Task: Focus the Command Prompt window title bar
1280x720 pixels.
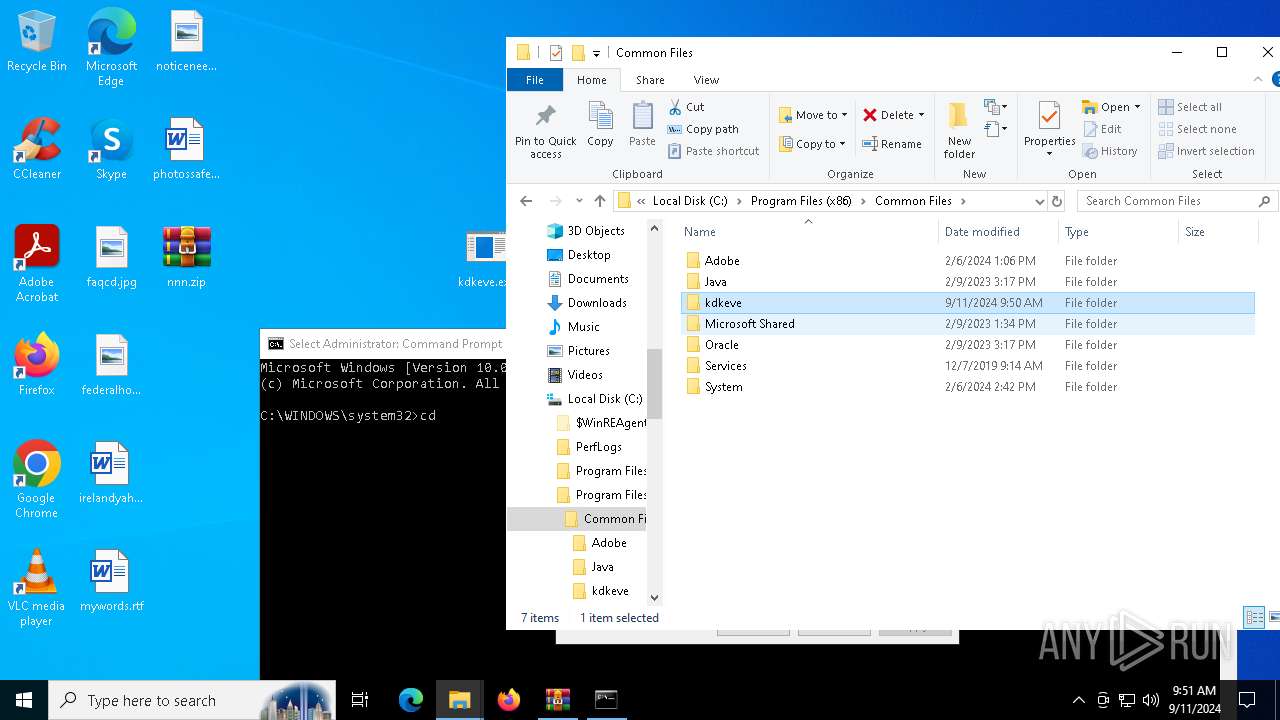Action: pos(383,344)
